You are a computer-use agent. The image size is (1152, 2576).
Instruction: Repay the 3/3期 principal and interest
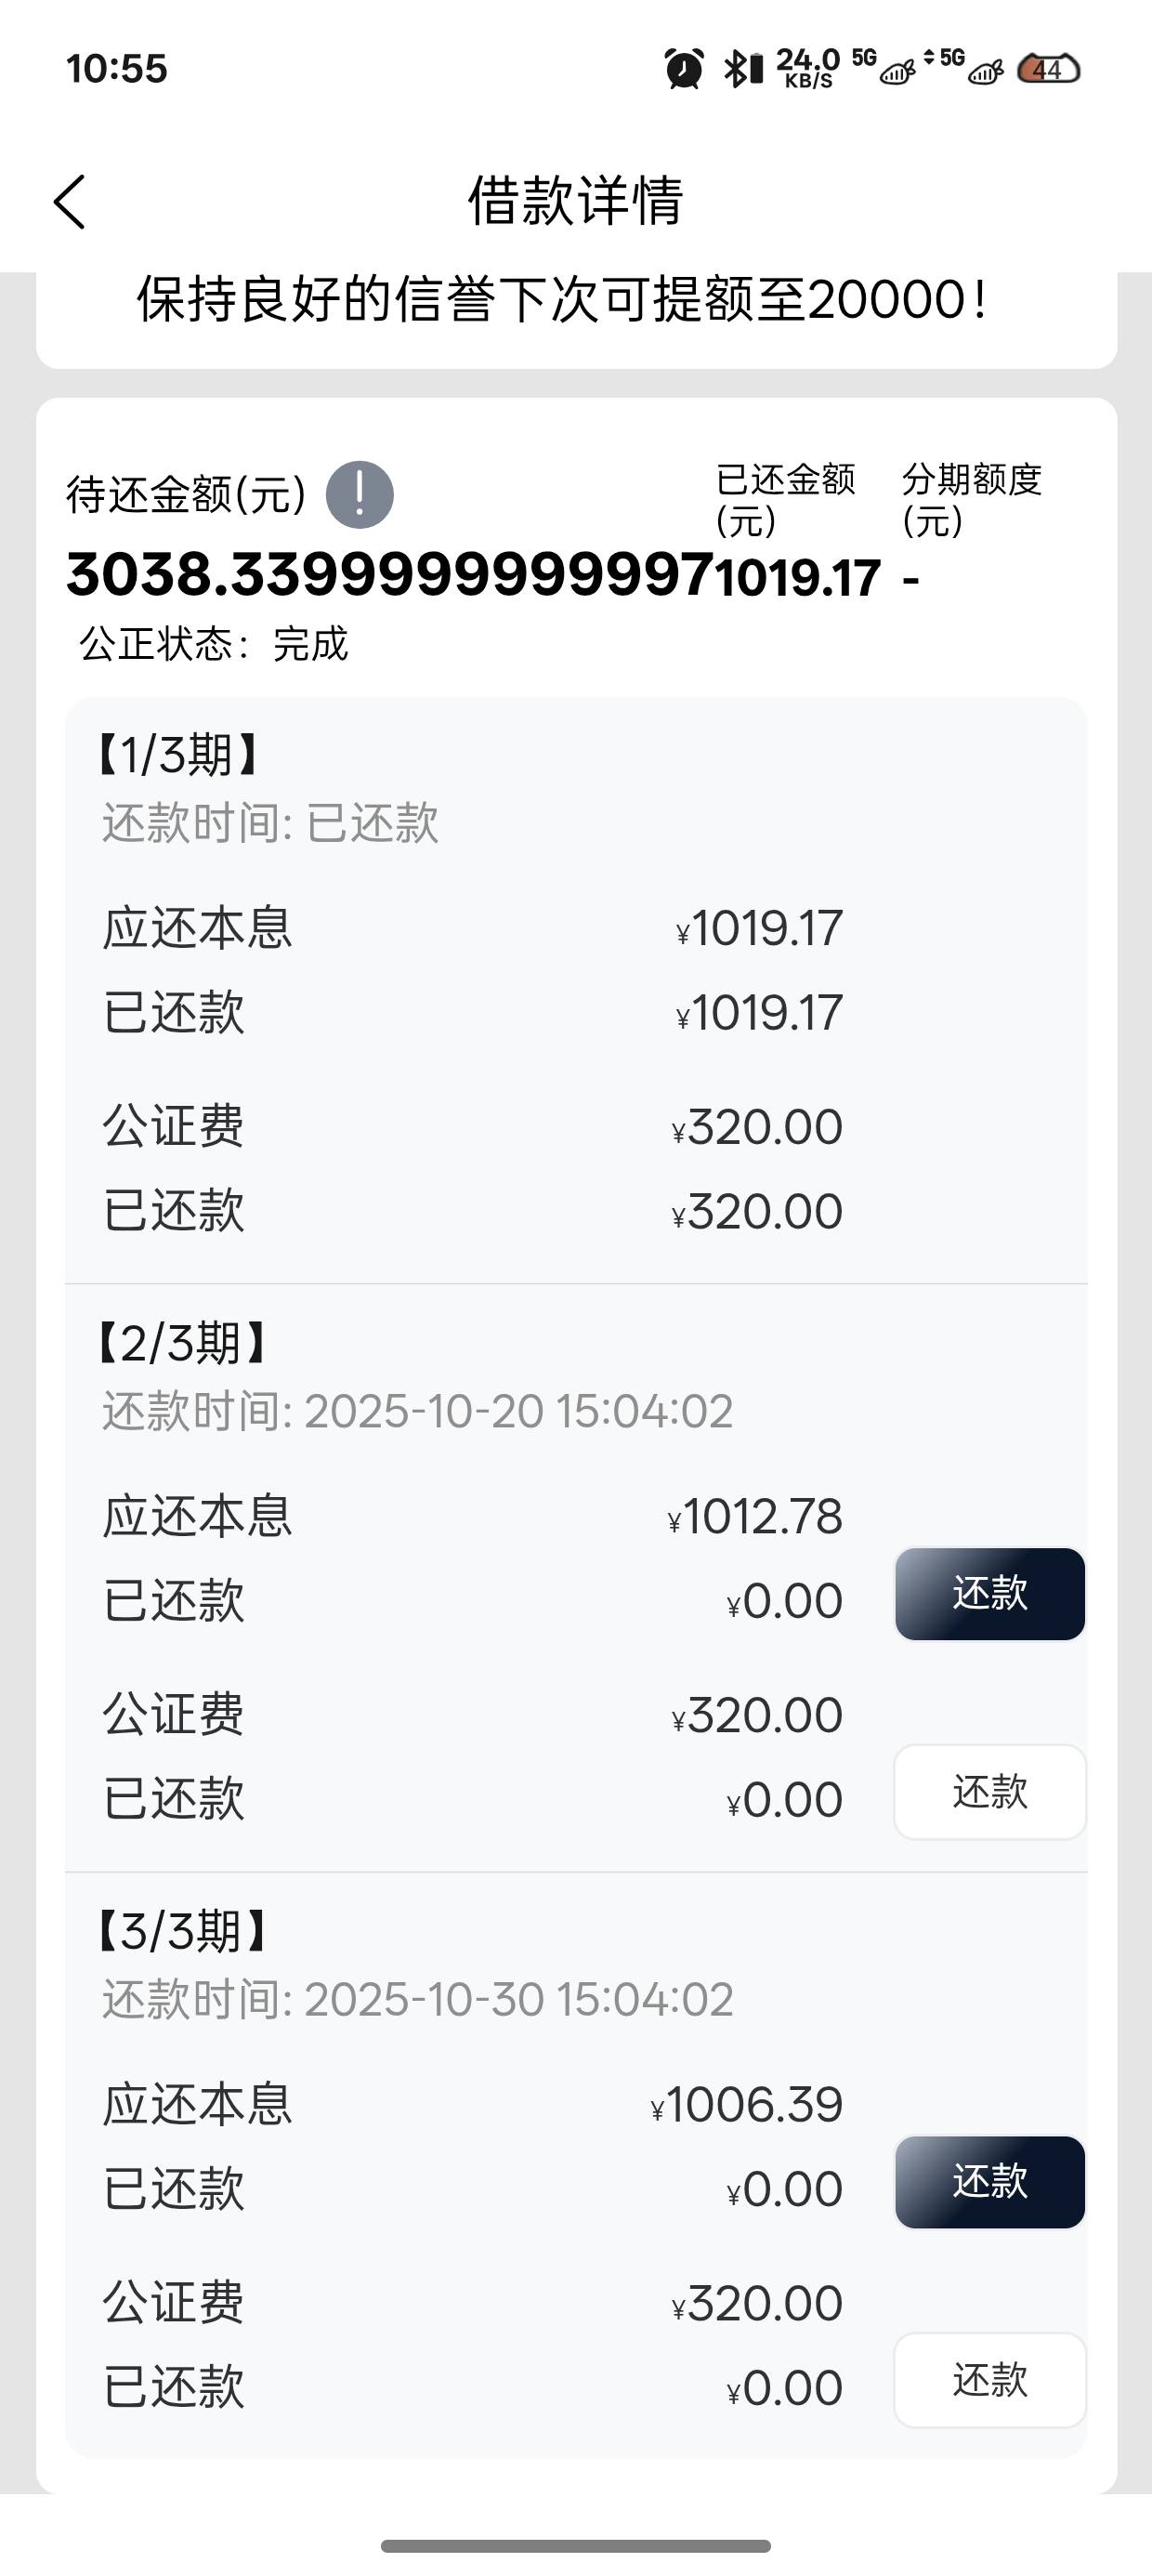pyautogui.click(x=989, y=2182)
